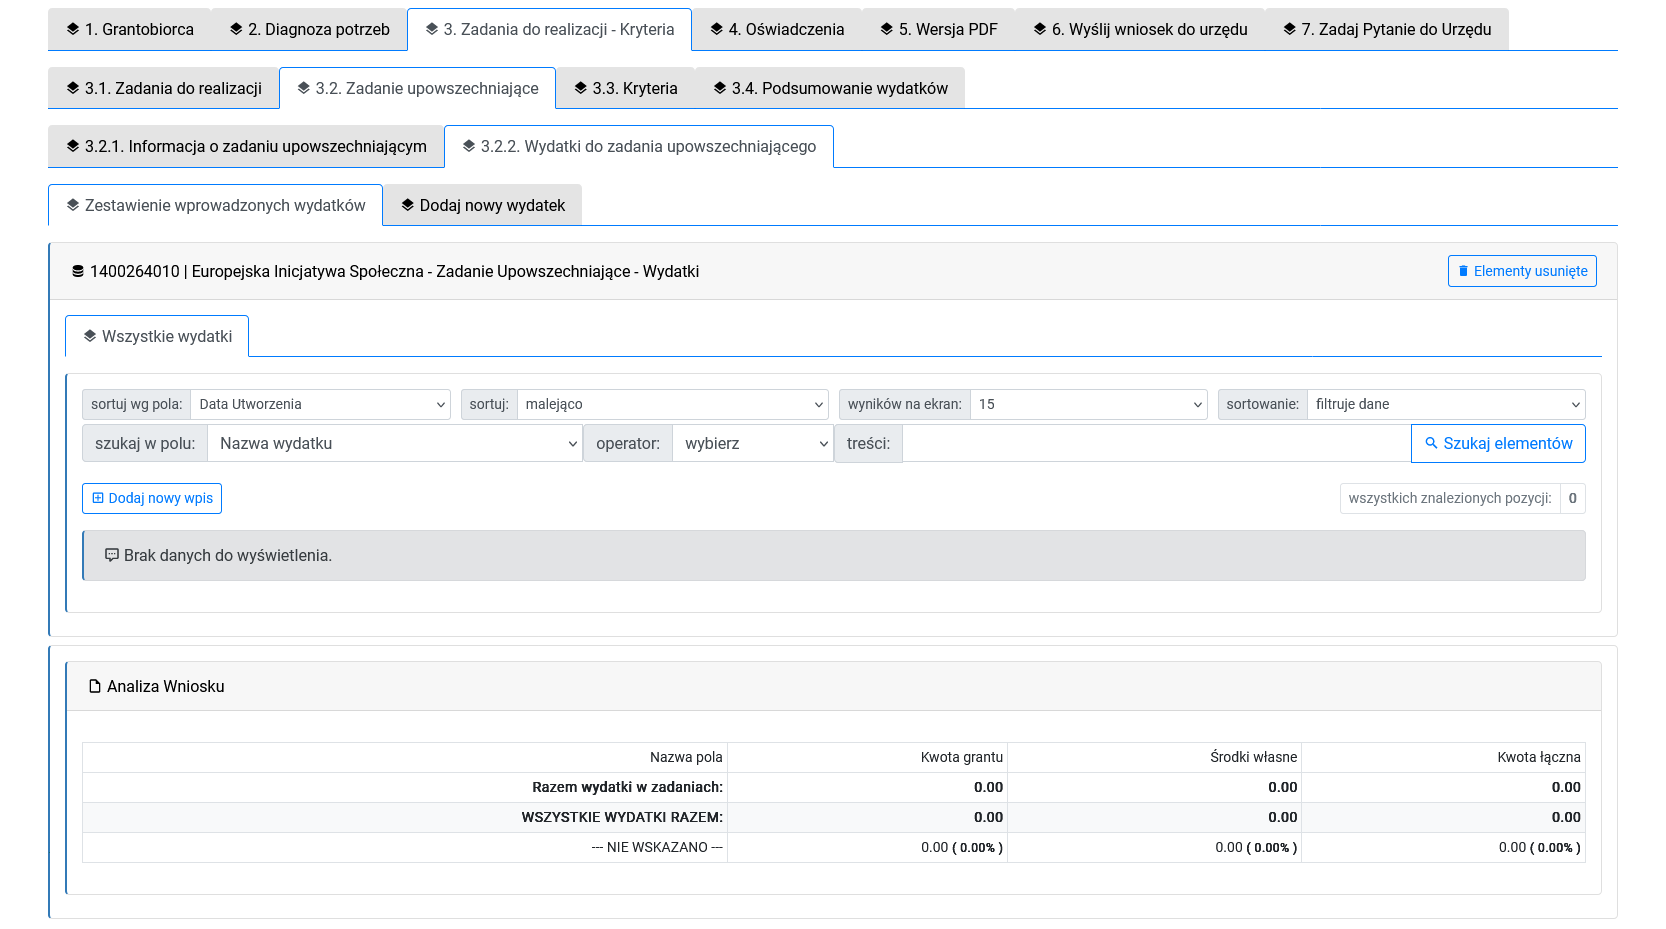Switch to the 4. Oświadczenia tab
This screenshot has height=929, width=1666.
[777, 29]
